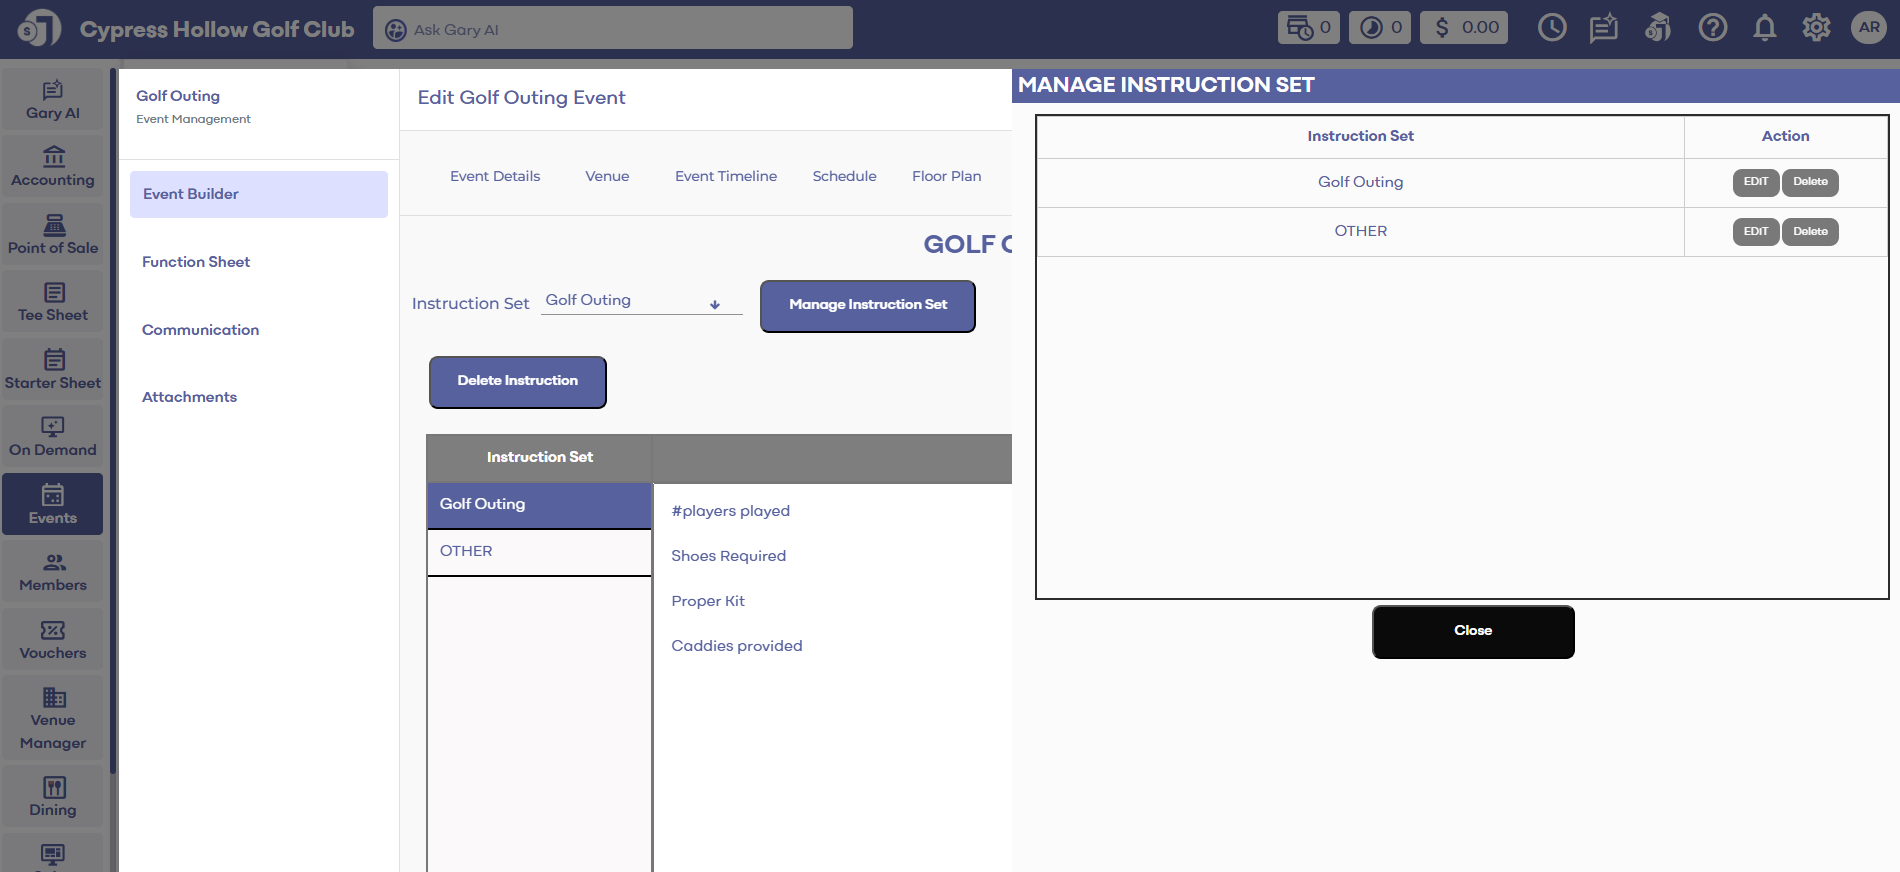The width and height of the screenshot is (1900, 872).
Task: Click the help question mark icon
Action: click(x=1712, y=28)
